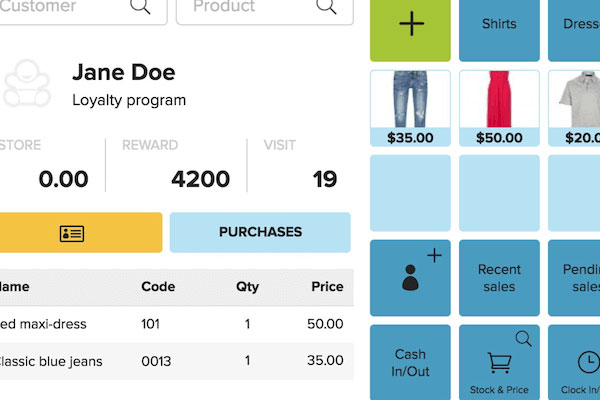Open the Cash In/Out tile

coord(410,362)
